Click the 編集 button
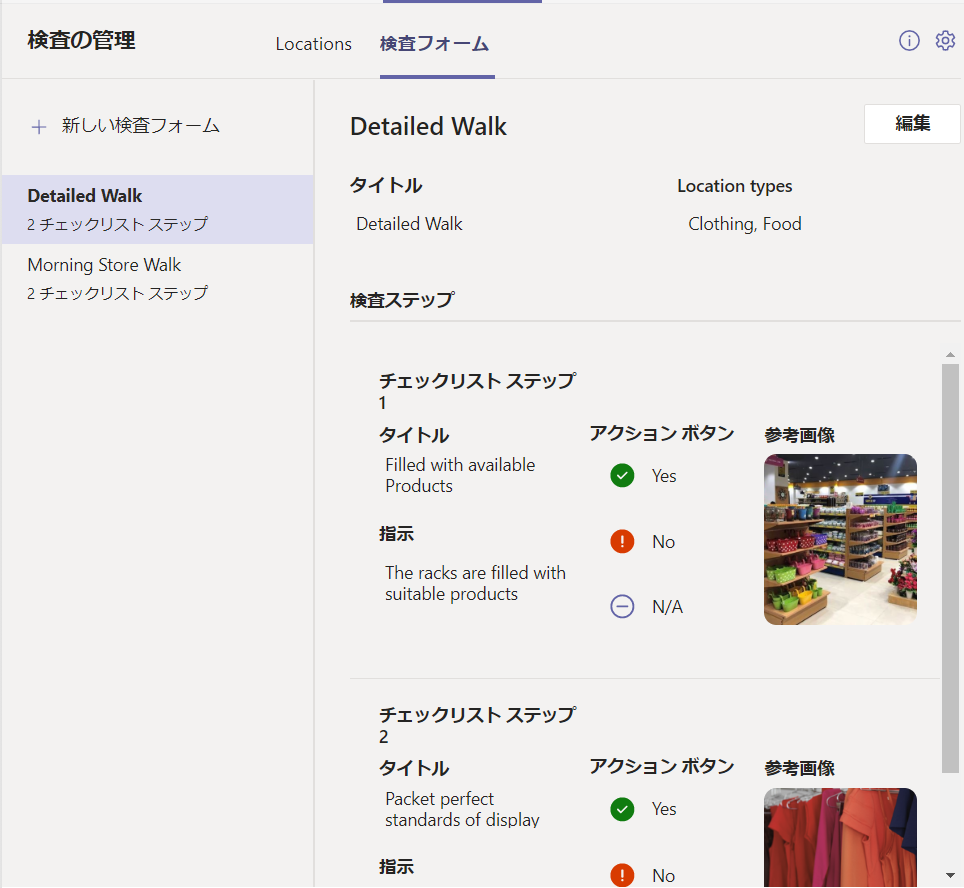Viewport: 964px width, 888px height. pos(912,124)
